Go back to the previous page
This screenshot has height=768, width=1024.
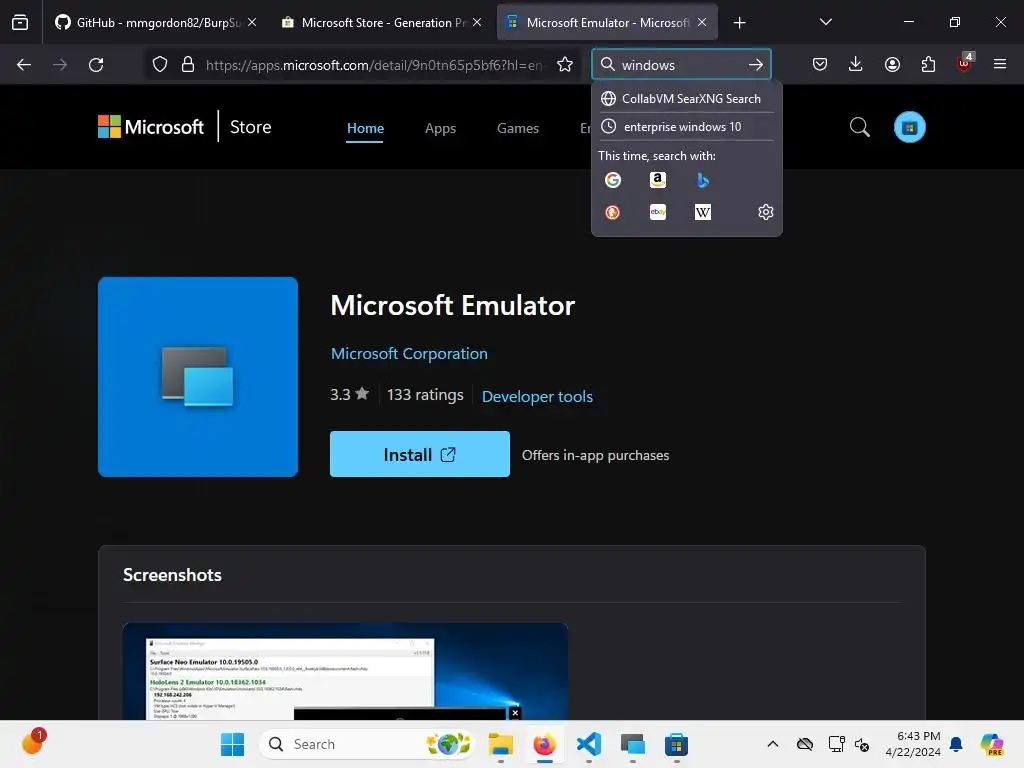click(24, 65)
